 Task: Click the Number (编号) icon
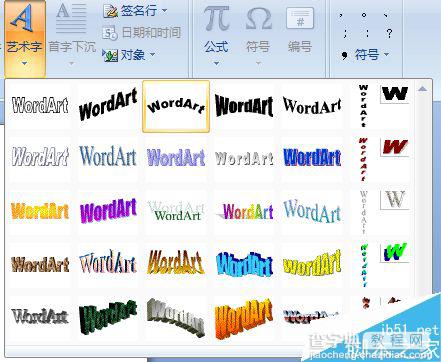[300, 19]
